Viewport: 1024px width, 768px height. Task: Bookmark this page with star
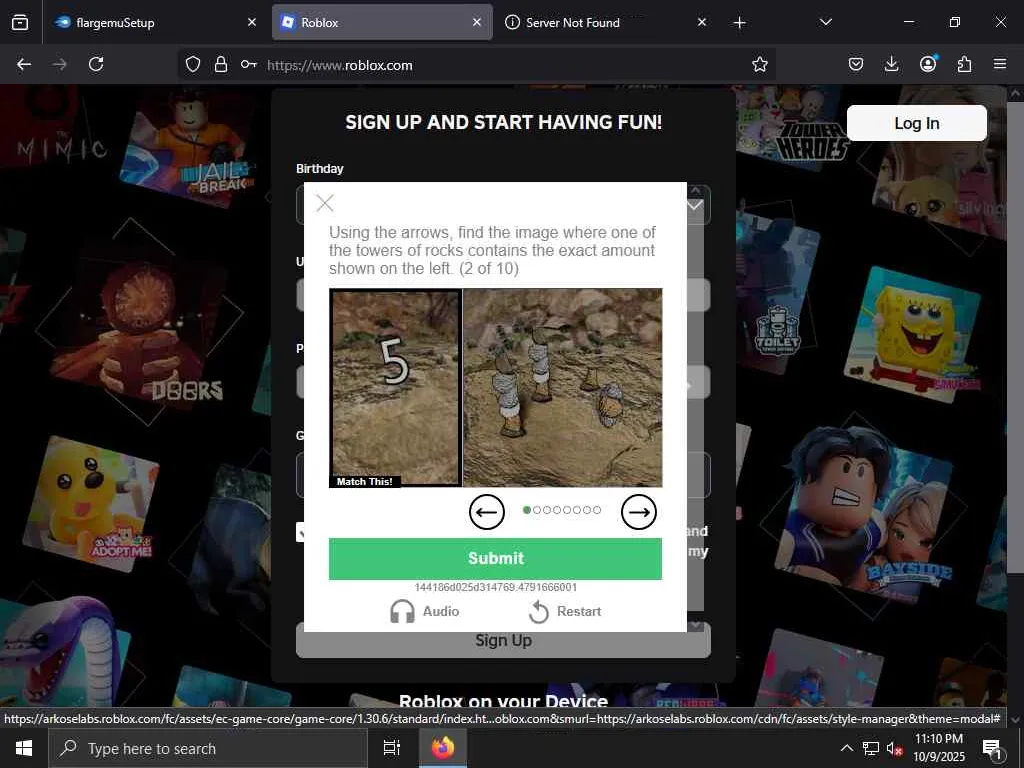click(x=760, y=64)
